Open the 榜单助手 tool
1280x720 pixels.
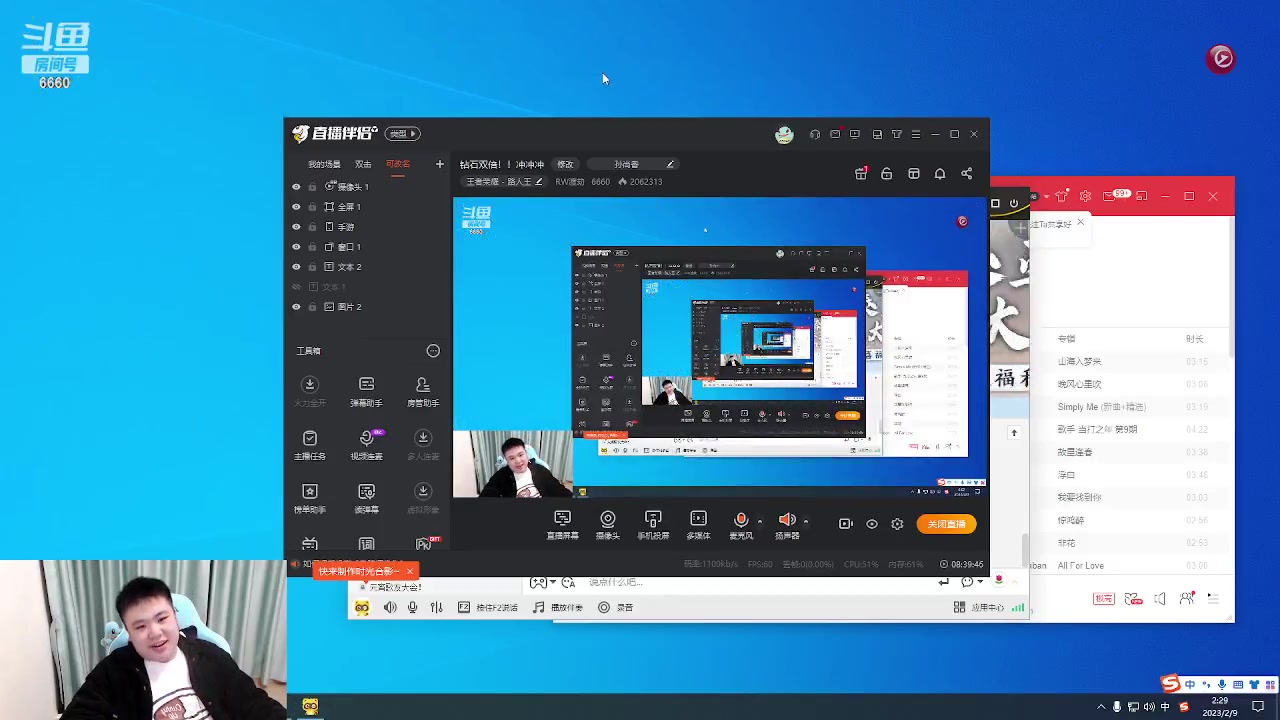(x=310, y=497)
